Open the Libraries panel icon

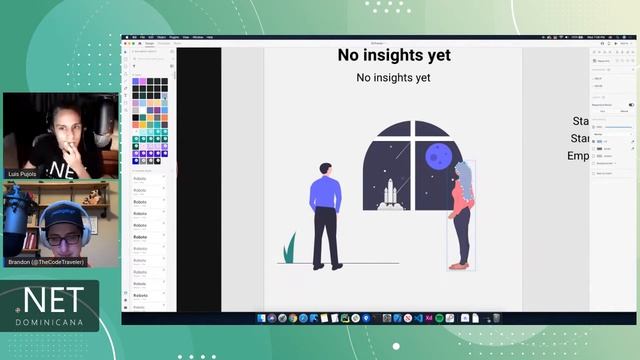coord(125,293)
